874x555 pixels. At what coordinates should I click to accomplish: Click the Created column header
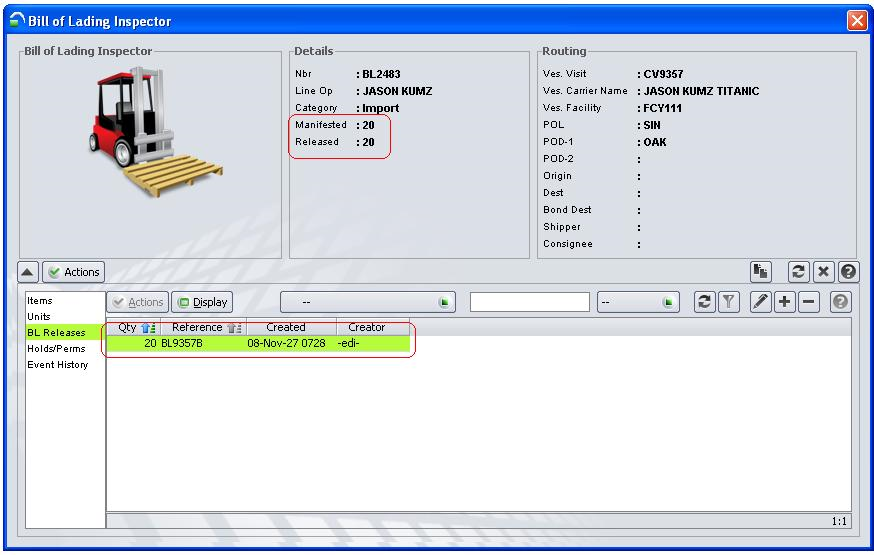(x=292, y=328)
